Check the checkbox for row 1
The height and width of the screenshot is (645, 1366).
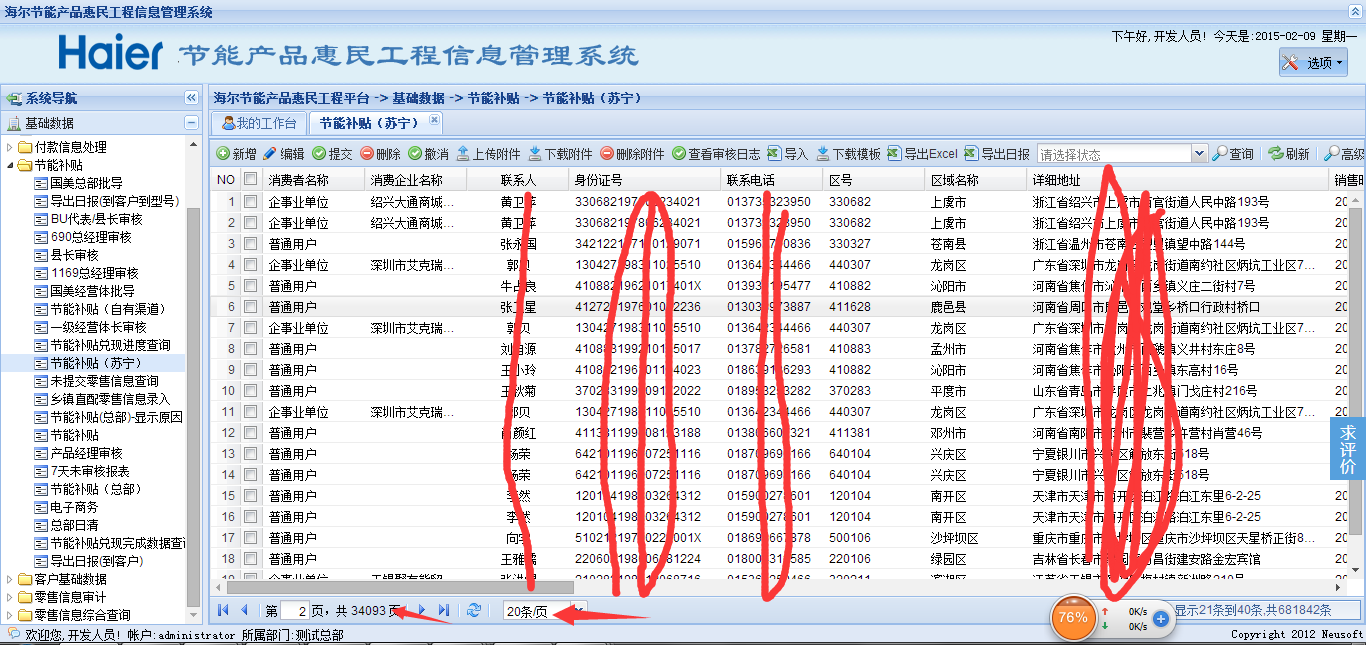250,202
